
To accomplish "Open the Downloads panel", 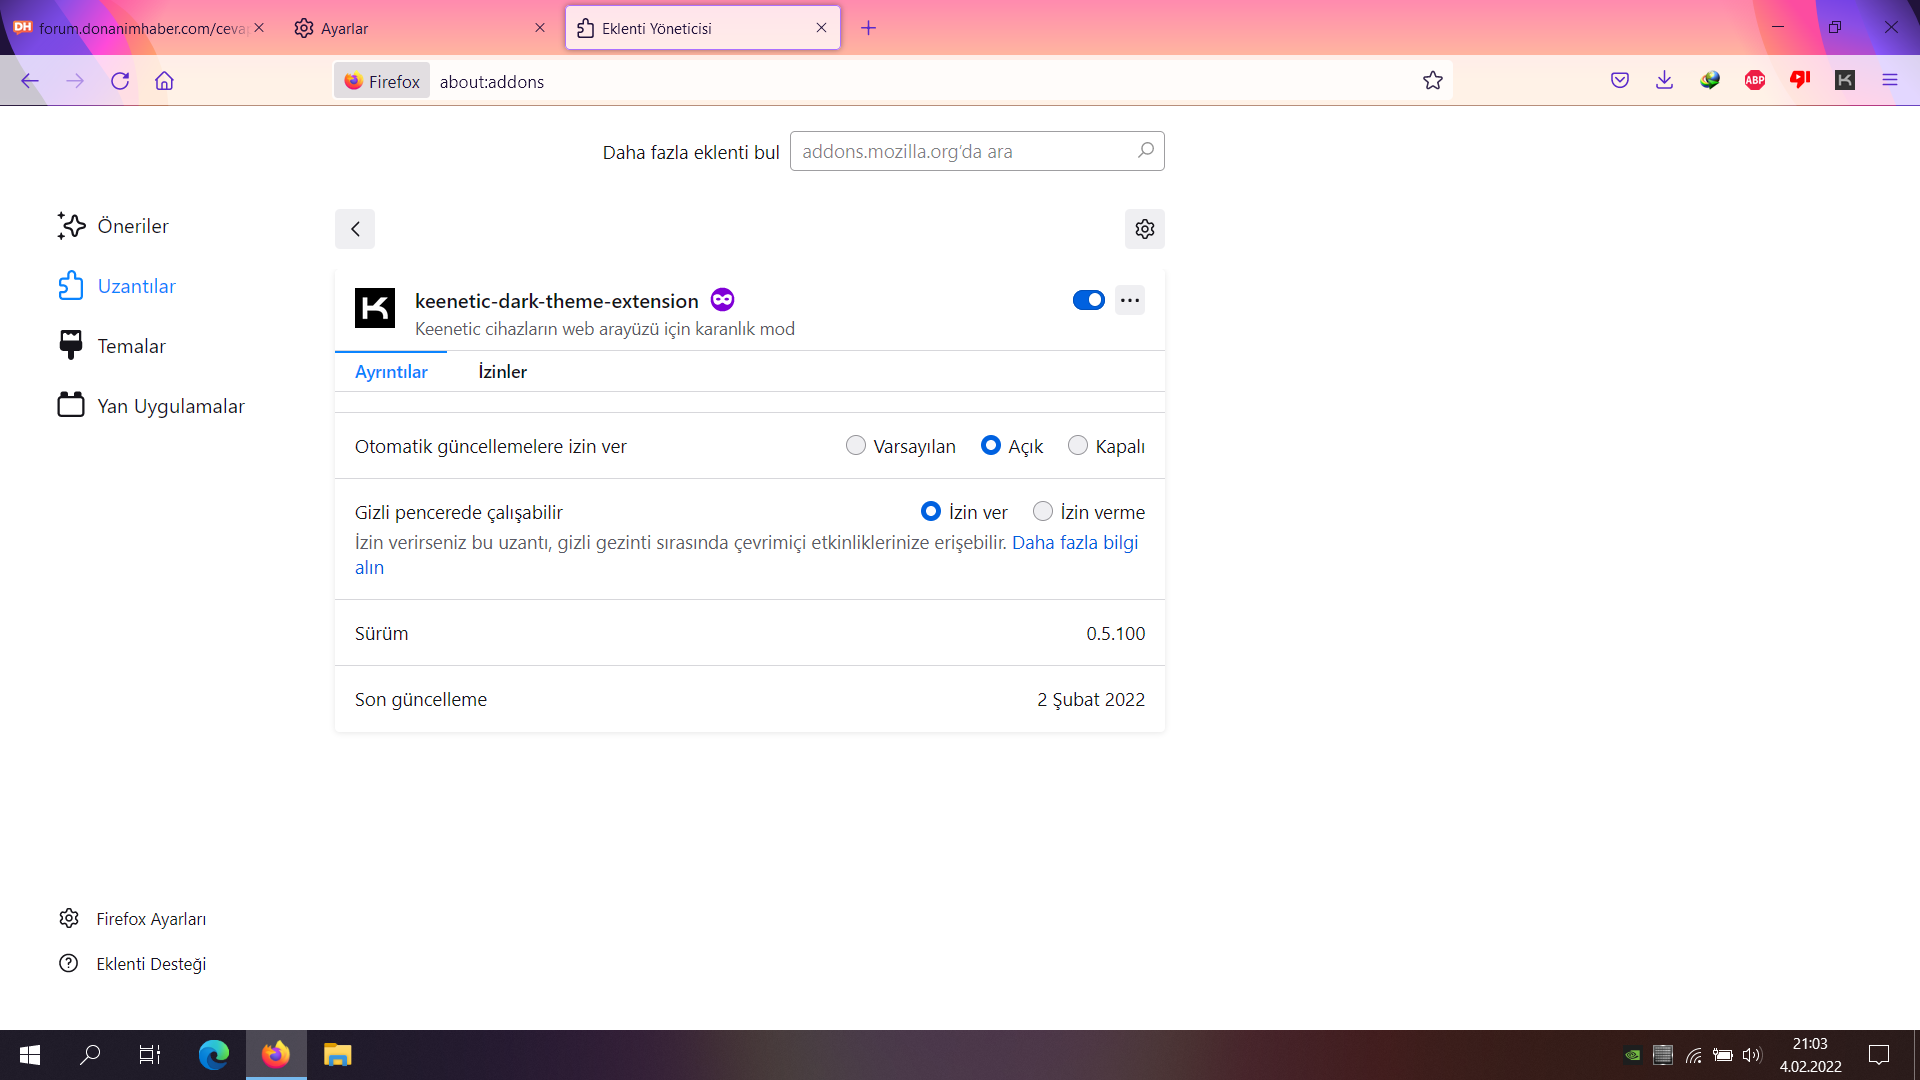I will pyautogui.click(x=1664, y=81).
